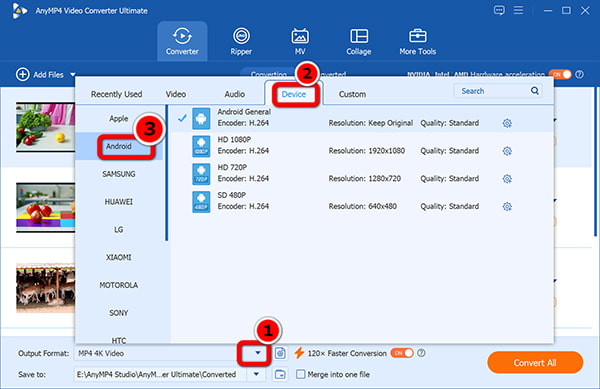This screenshot has height=389, width=600.
Task: Select HTC device category
Action: (119, 340)
